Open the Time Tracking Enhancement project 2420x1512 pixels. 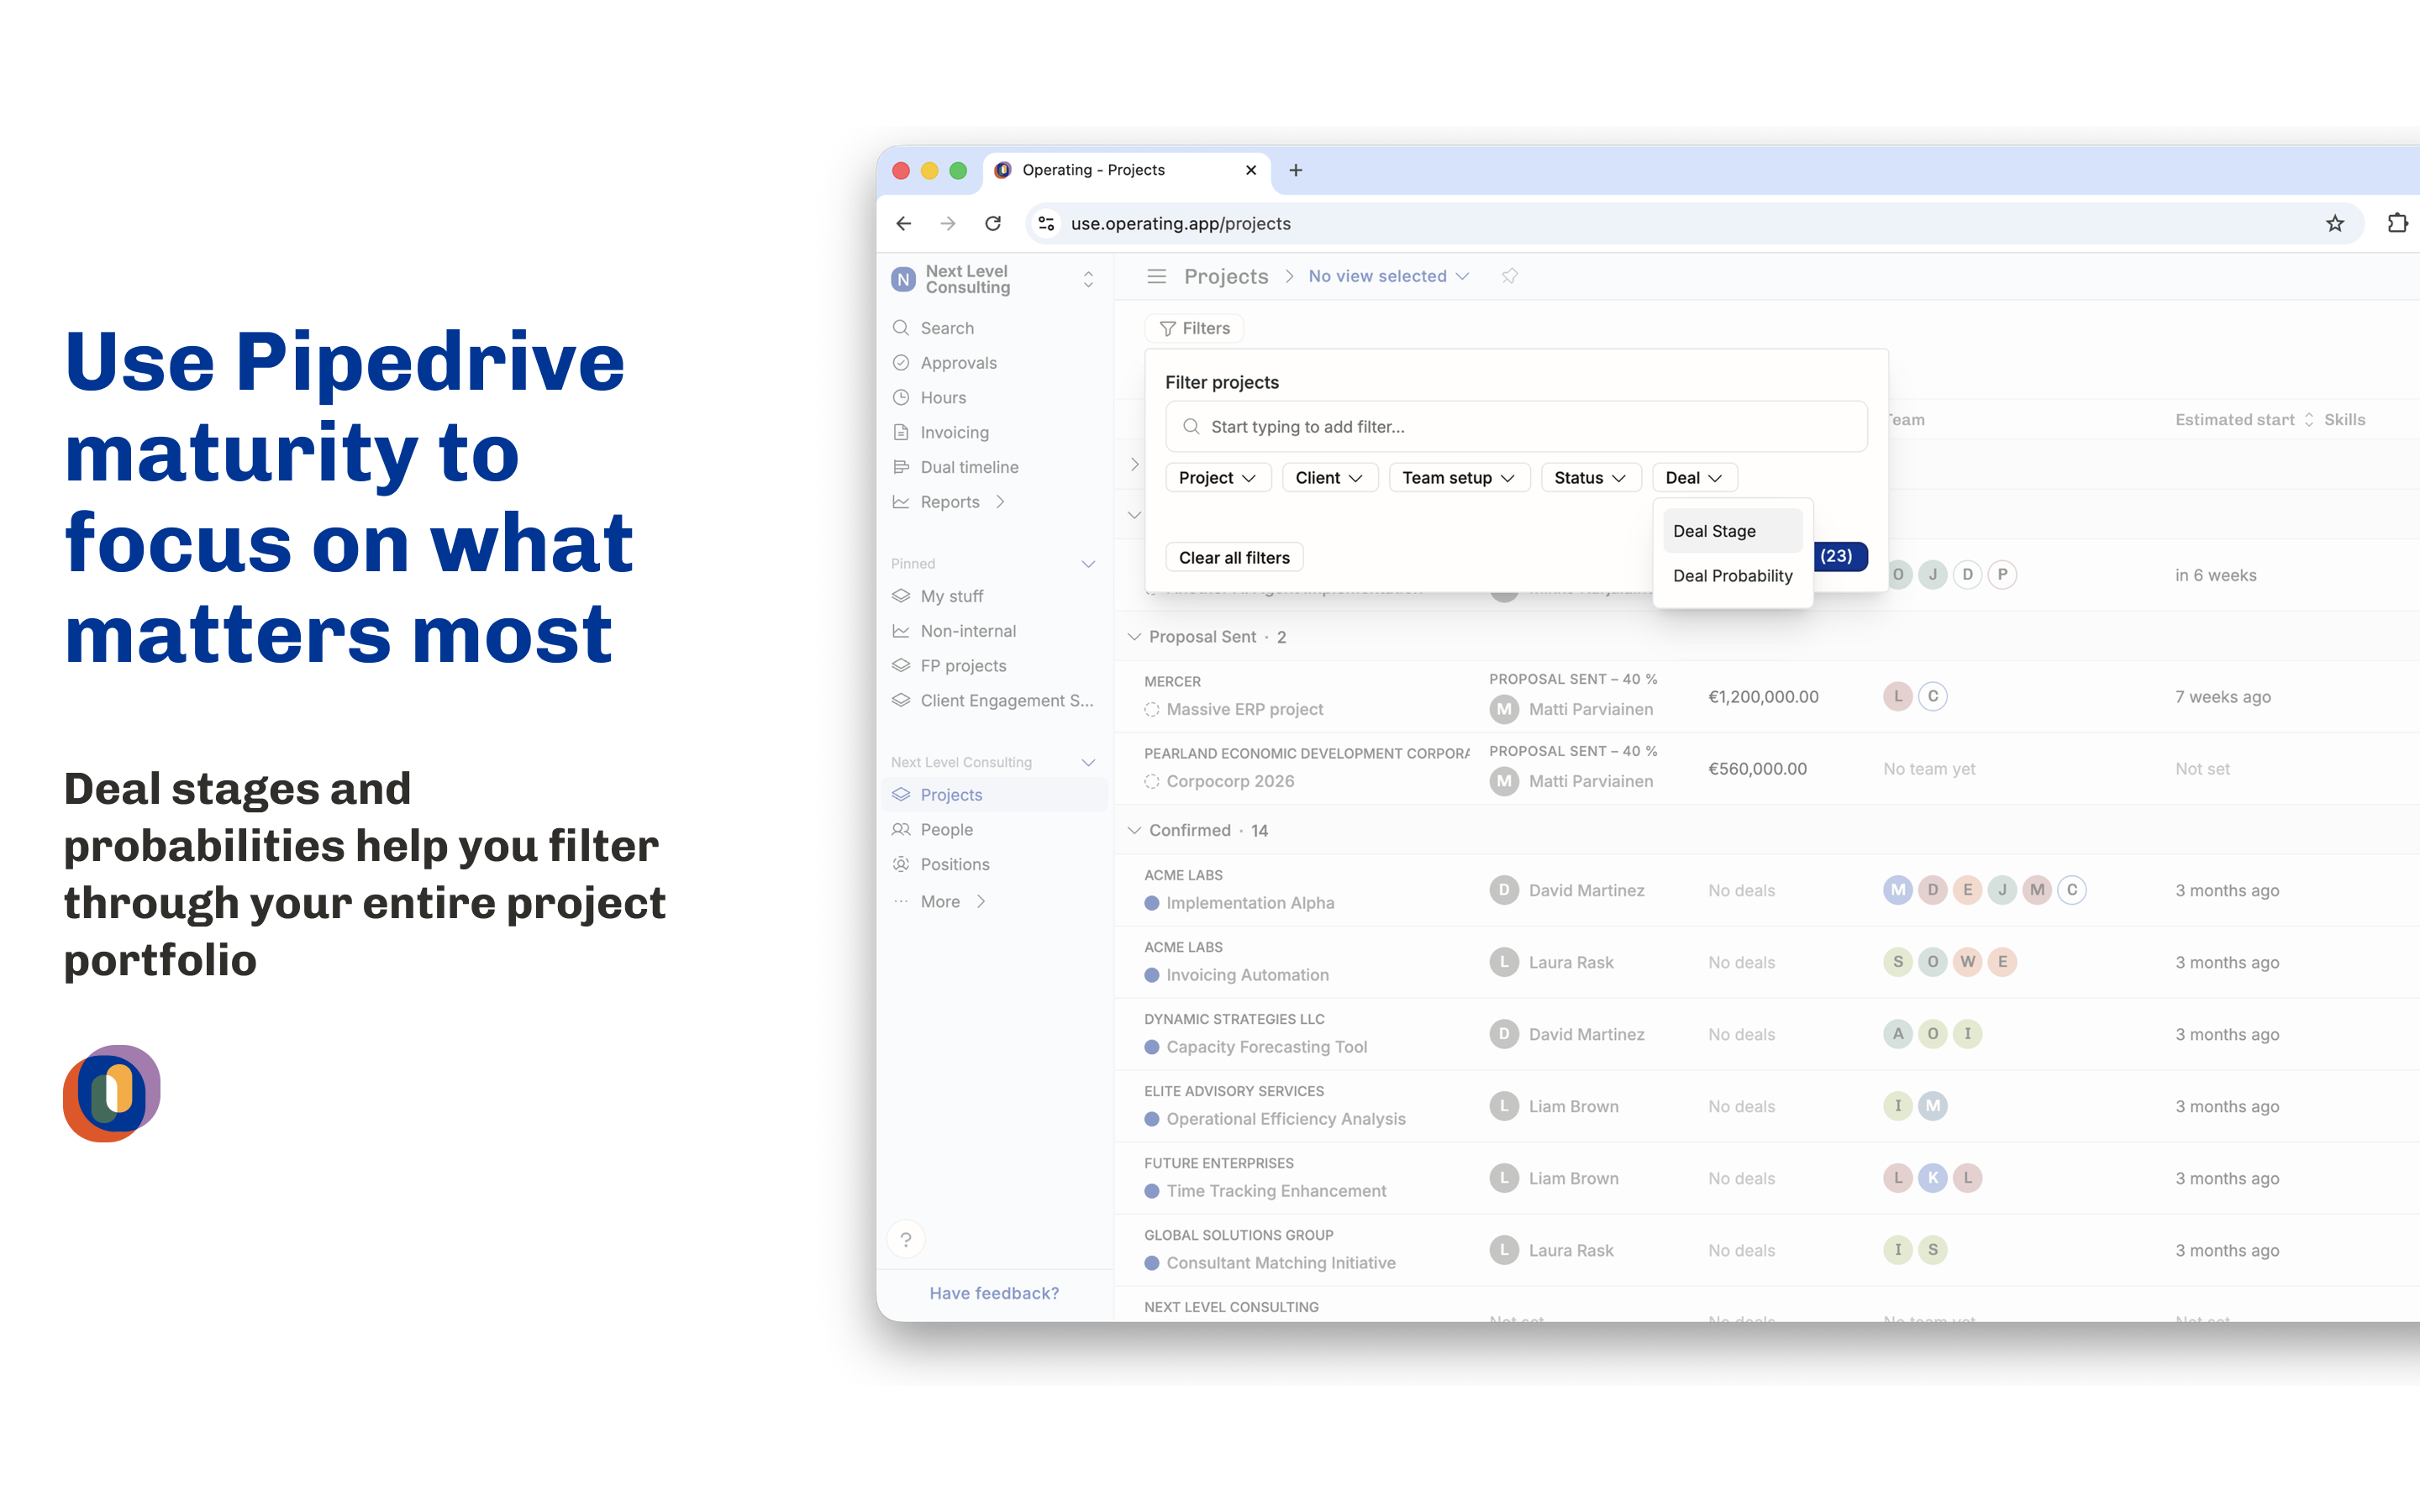(1276, 1191)
